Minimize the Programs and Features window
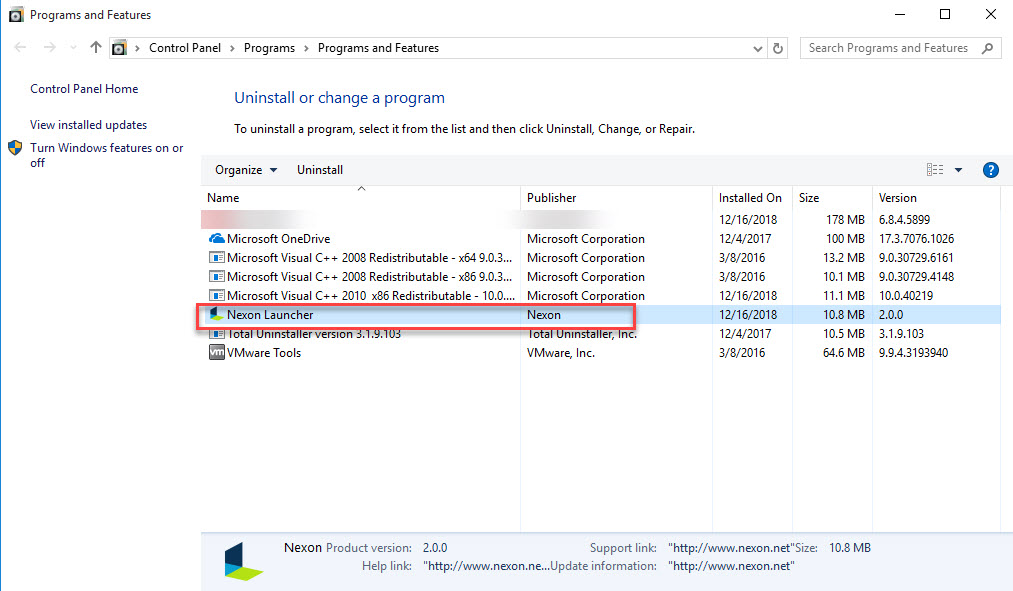Viewport: 1013px width, 591px height. (x=899, y=14)
